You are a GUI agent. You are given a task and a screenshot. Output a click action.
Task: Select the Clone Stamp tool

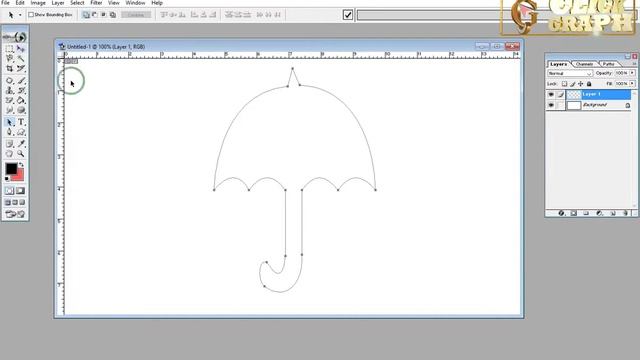(x=9, y=90)
